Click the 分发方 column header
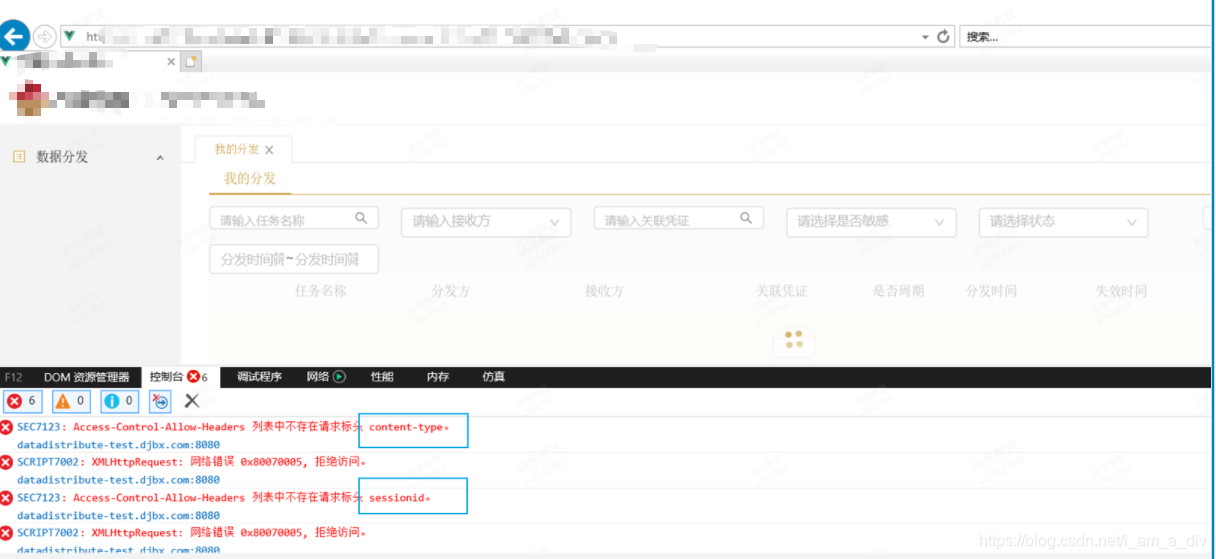1216x559 pixels. [x=451, y=291]
